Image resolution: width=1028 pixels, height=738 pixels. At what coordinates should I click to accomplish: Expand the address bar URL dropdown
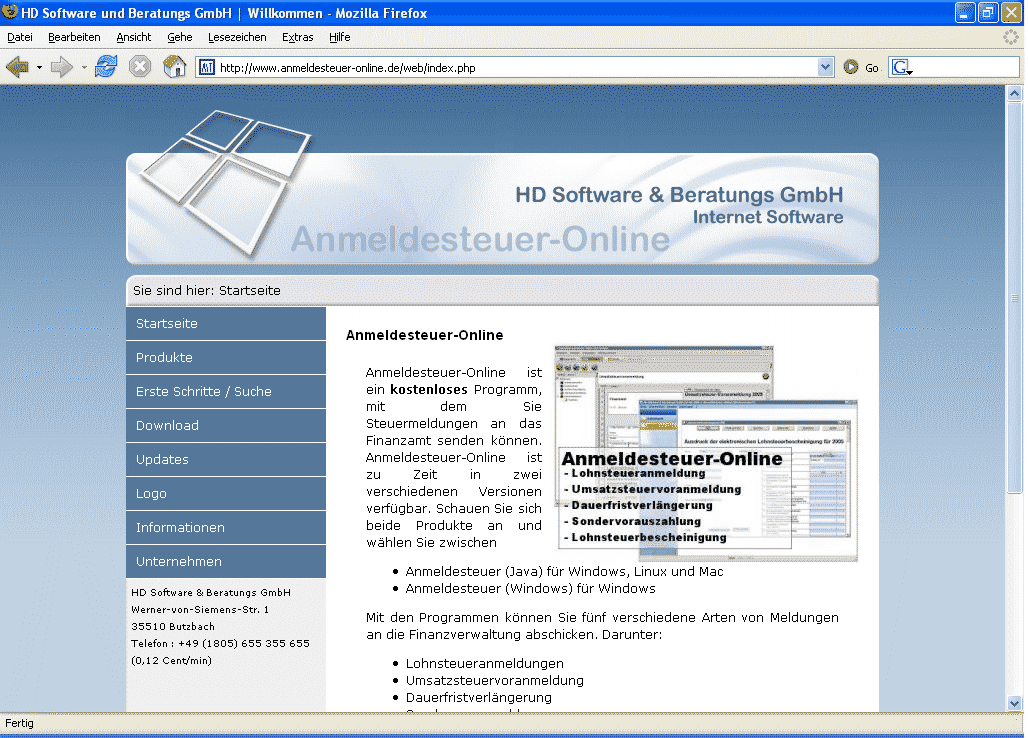coord(825,67)
